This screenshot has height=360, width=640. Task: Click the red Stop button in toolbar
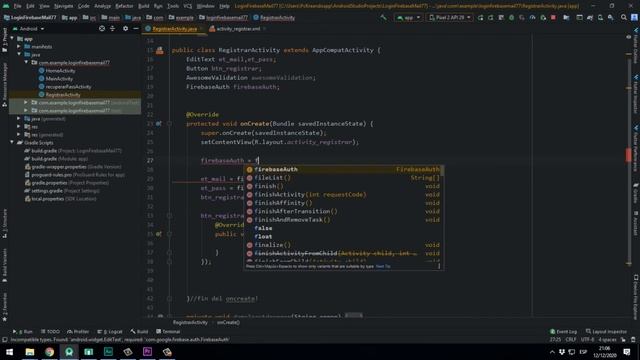553,18
